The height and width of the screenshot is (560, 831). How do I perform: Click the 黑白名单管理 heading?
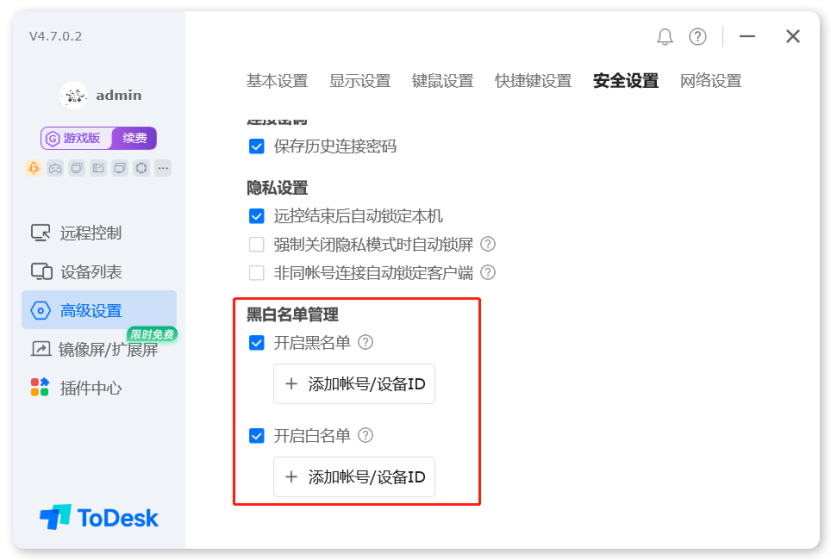293,314
